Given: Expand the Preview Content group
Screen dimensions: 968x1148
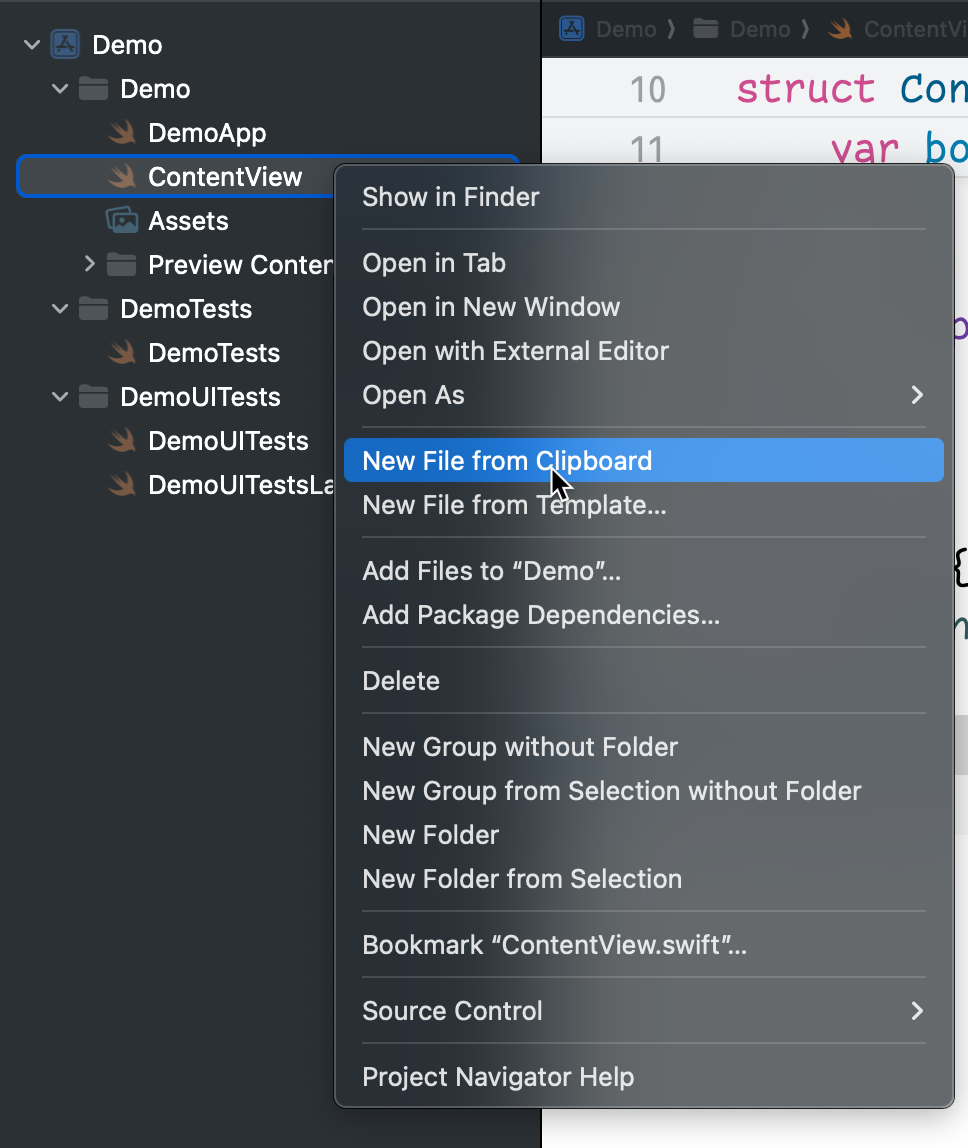Looking at the screenshot, I should coord(90,264).
